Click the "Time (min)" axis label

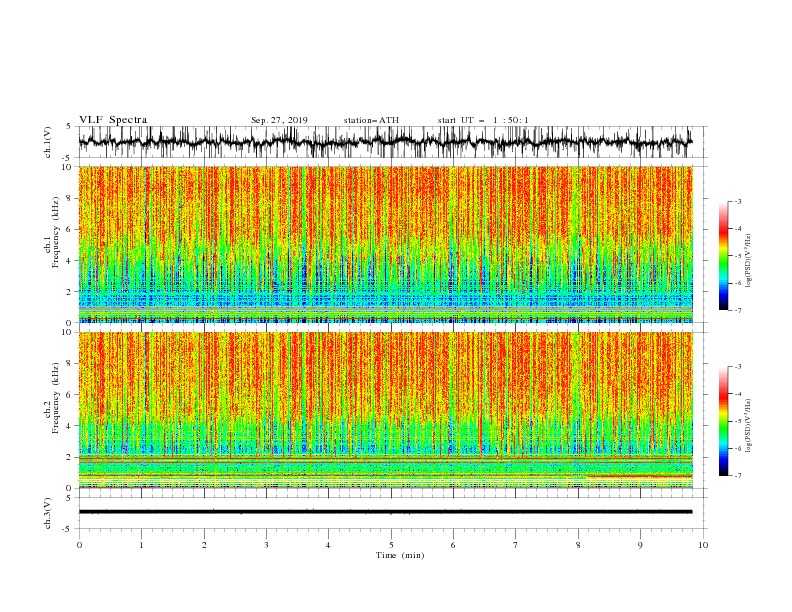click(x=400, y=555)
